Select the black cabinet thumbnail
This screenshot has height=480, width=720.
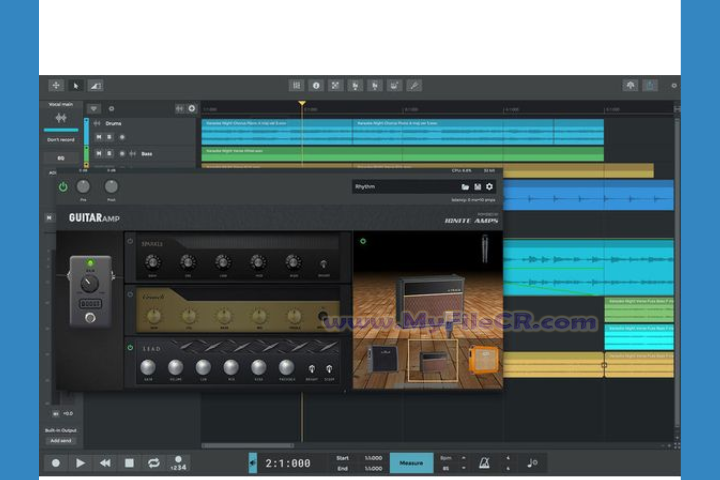coord(383,358)
